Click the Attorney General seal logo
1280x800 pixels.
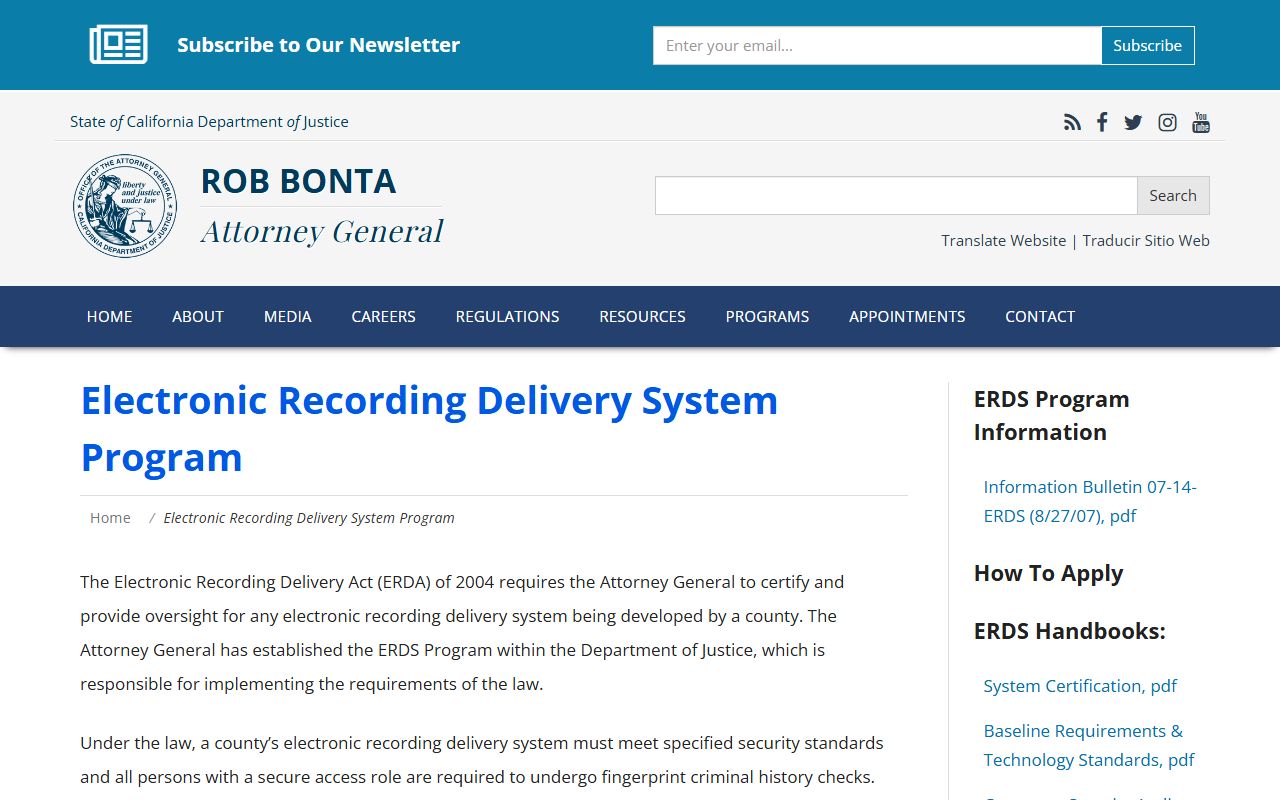tap(125, 206)
